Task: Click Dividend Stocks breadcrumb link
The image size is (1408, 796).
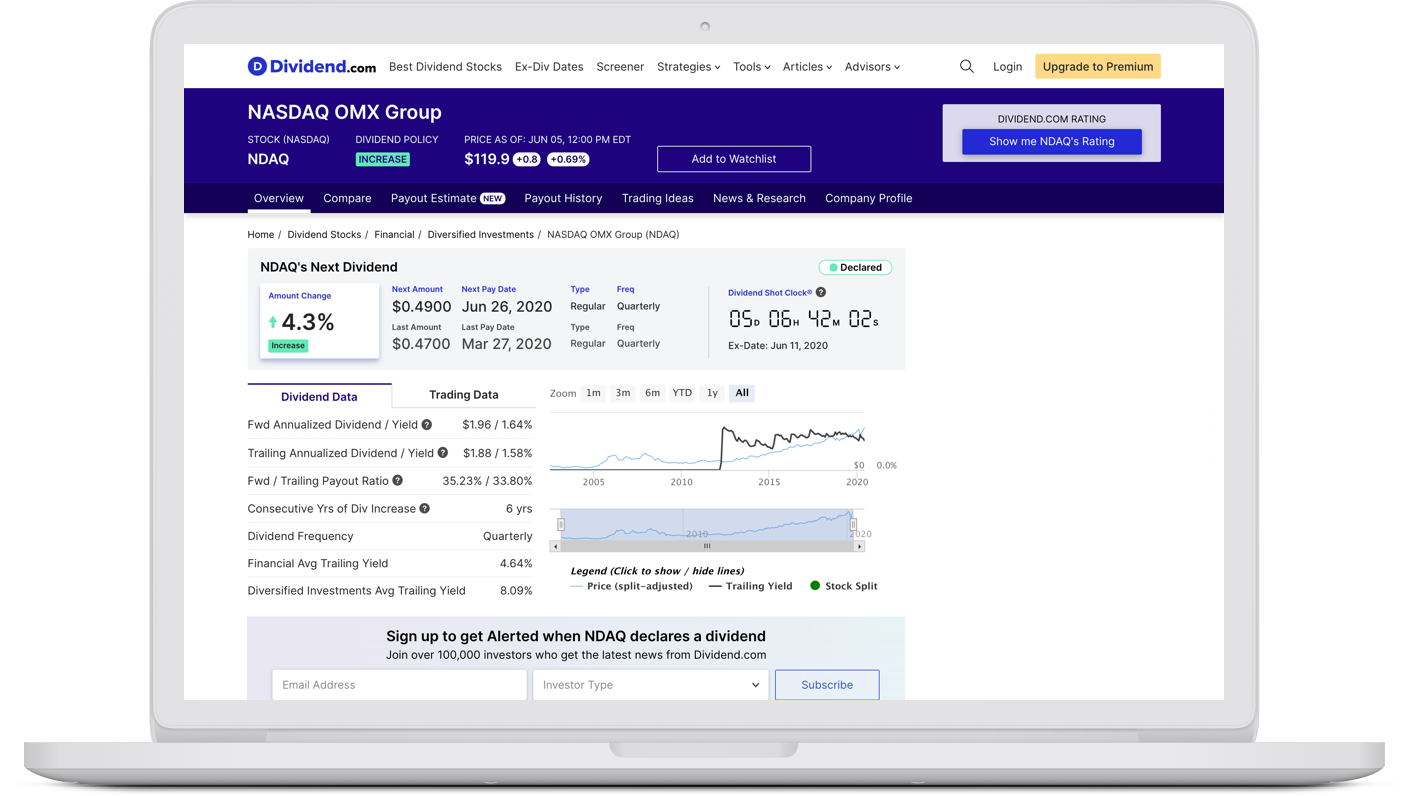Action: 324,234
